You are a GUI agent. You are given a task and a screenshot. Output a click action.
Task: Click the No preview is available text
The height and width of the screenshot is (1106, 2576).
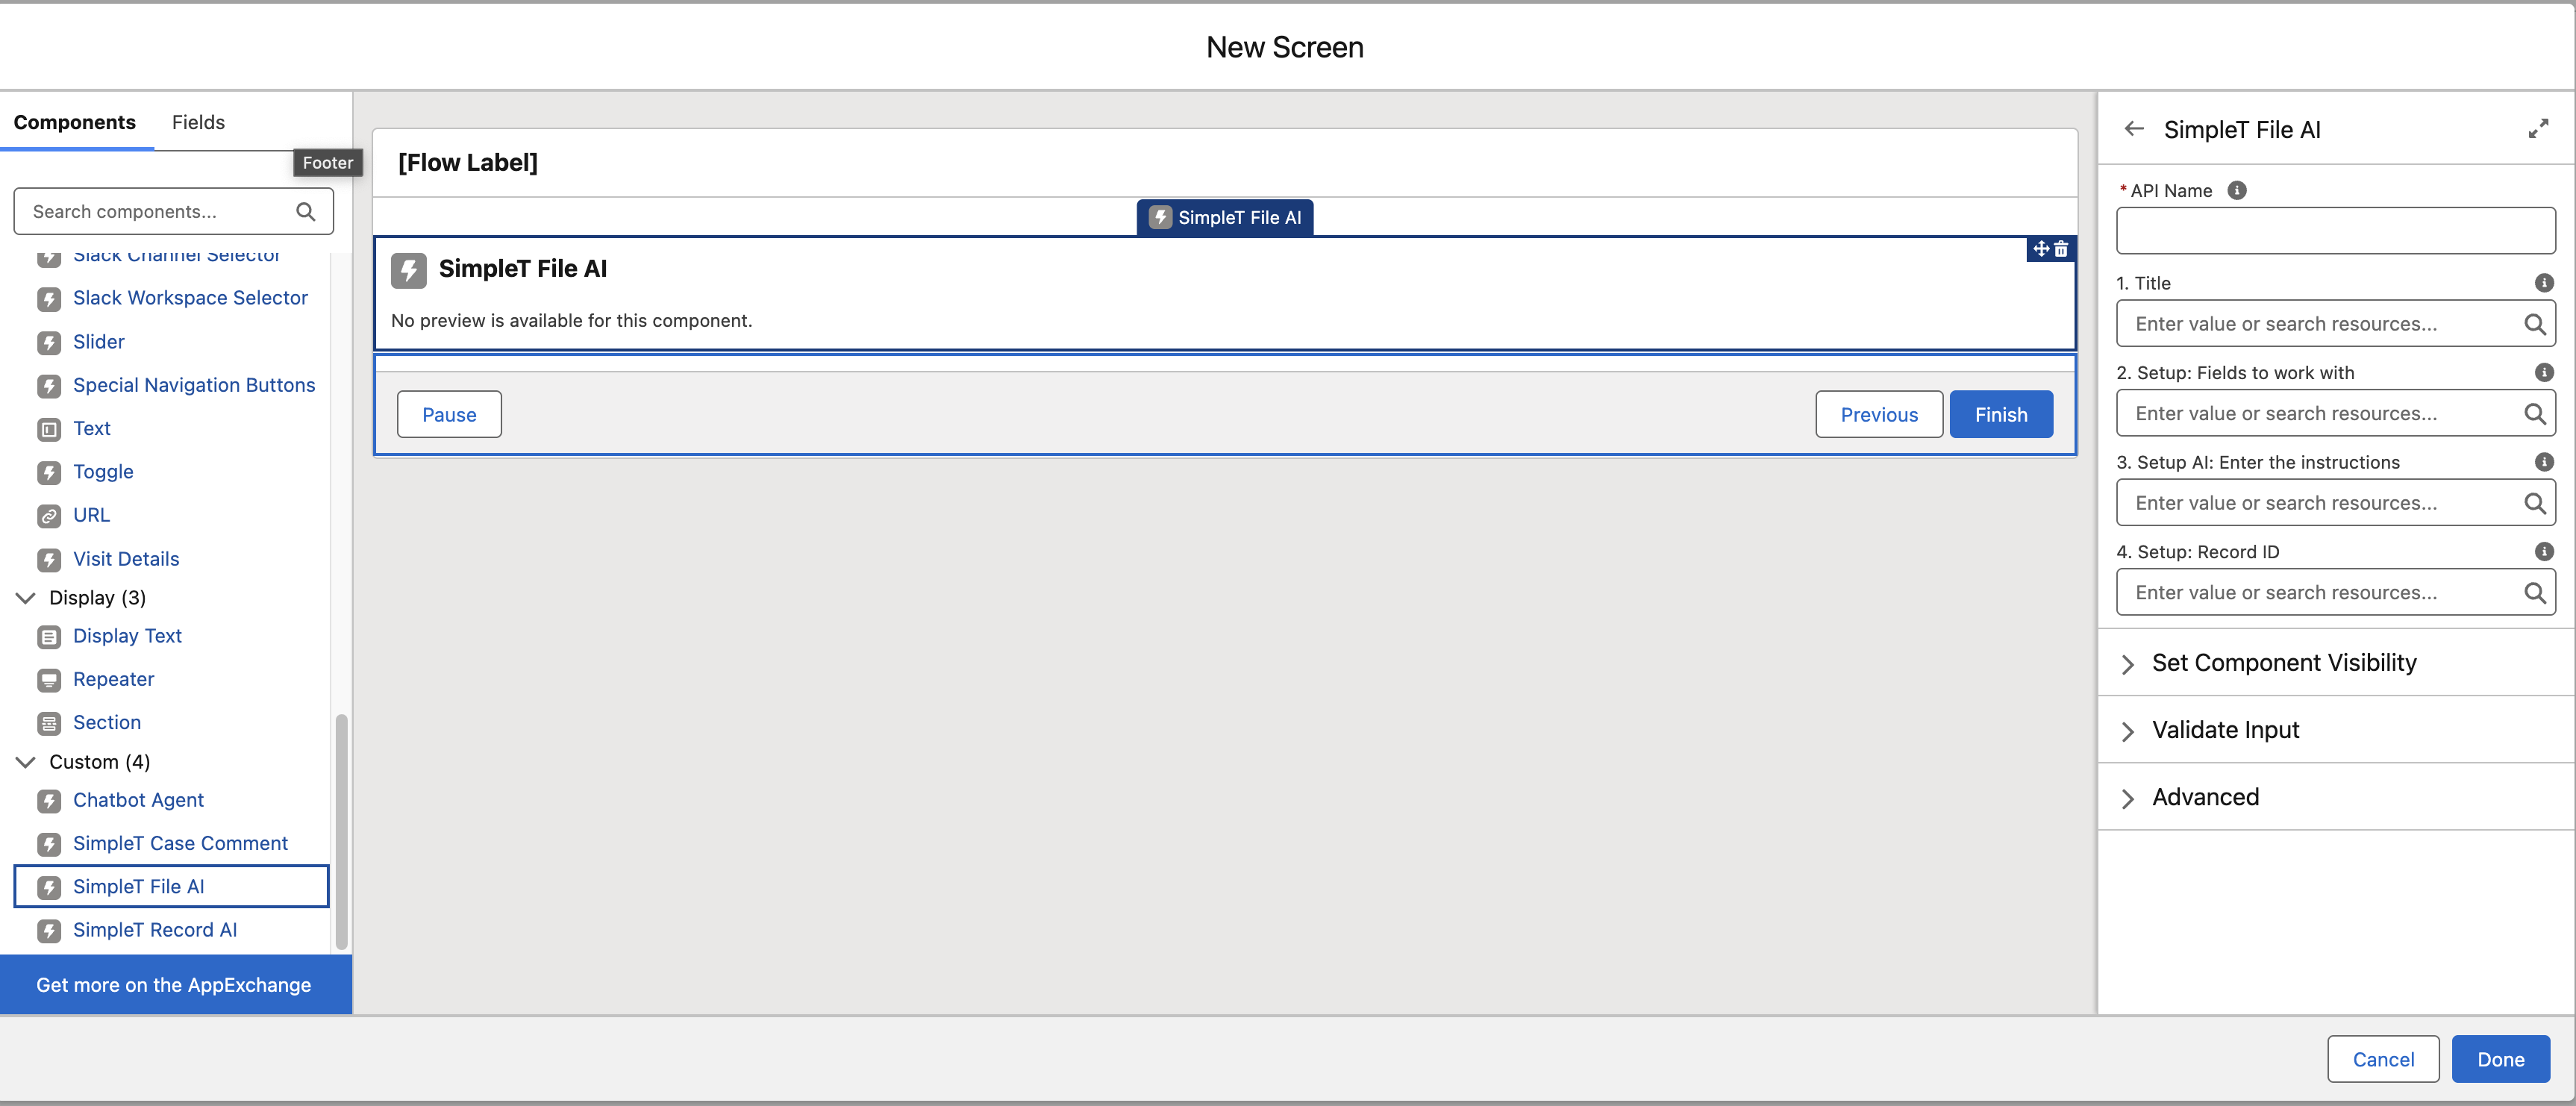571,321
